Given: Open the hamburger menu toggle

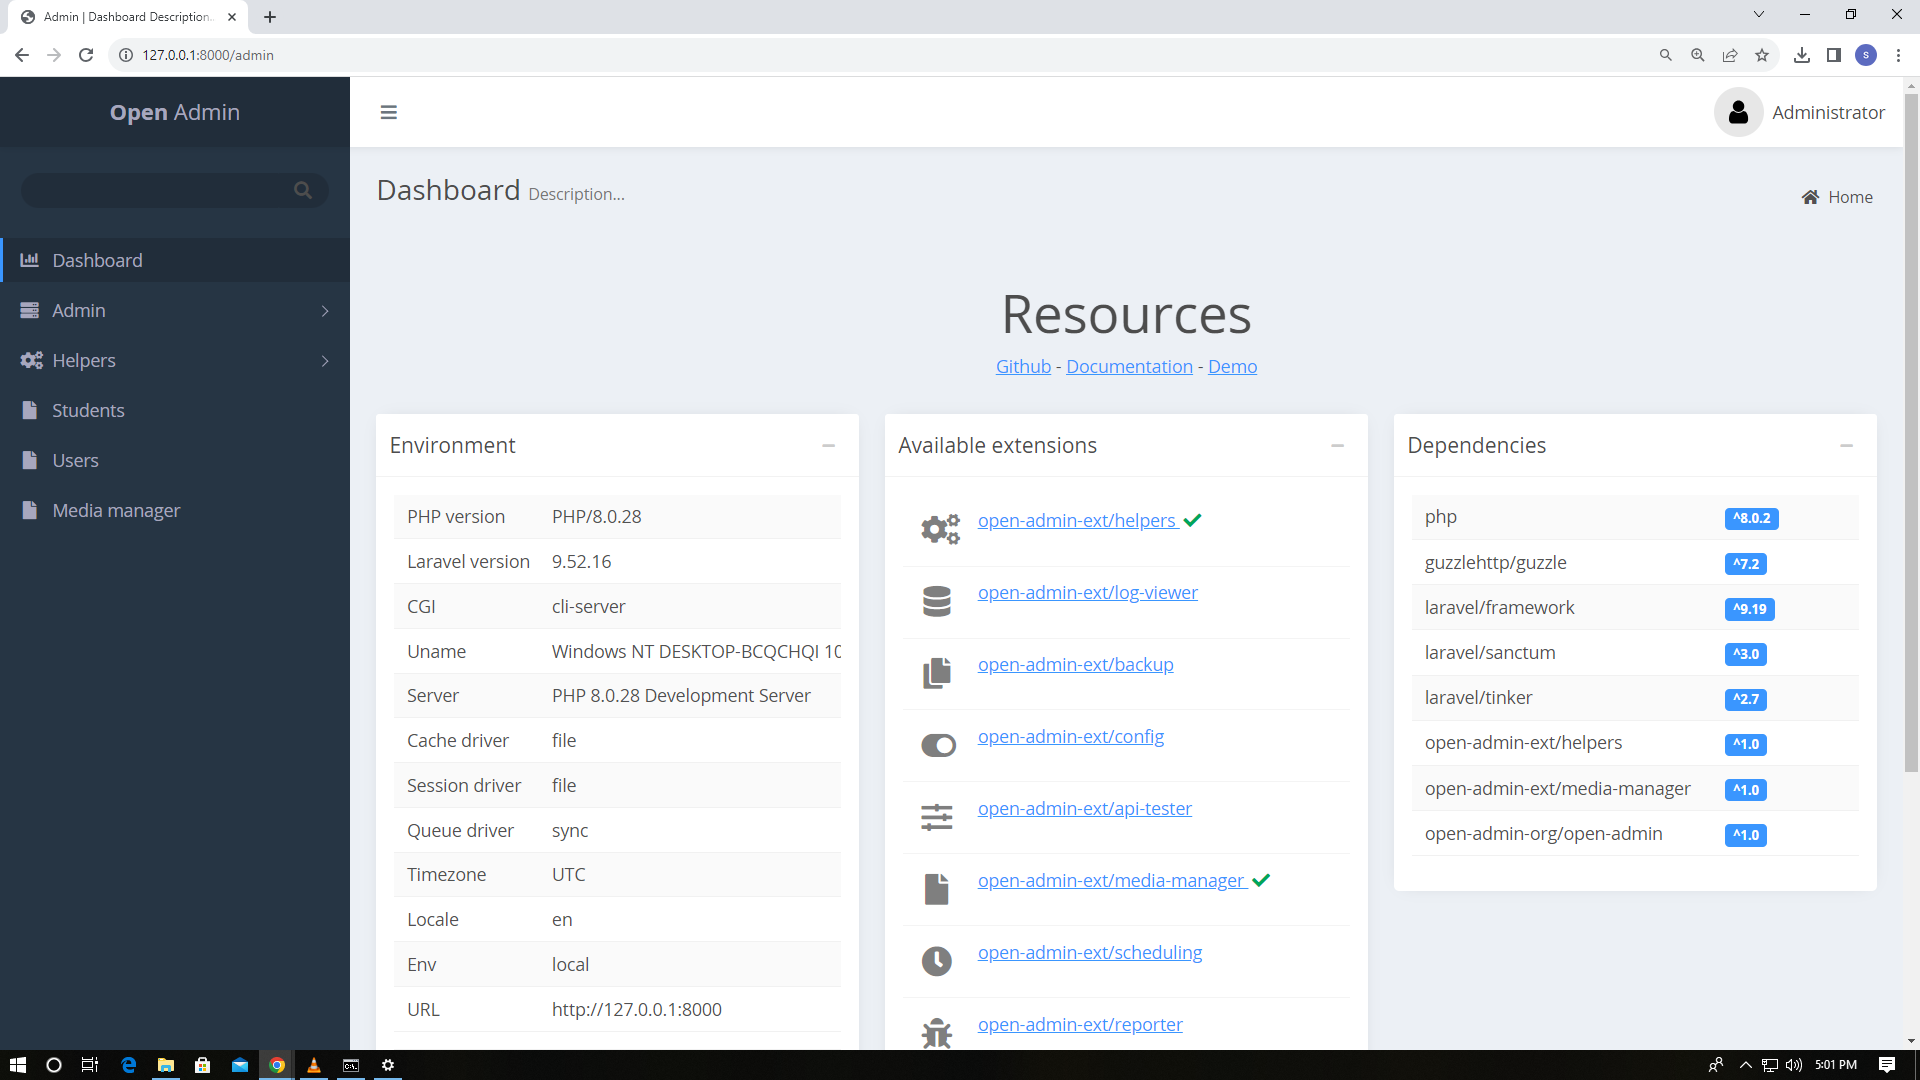Looking at the screenshot, I should coord(388,112).
